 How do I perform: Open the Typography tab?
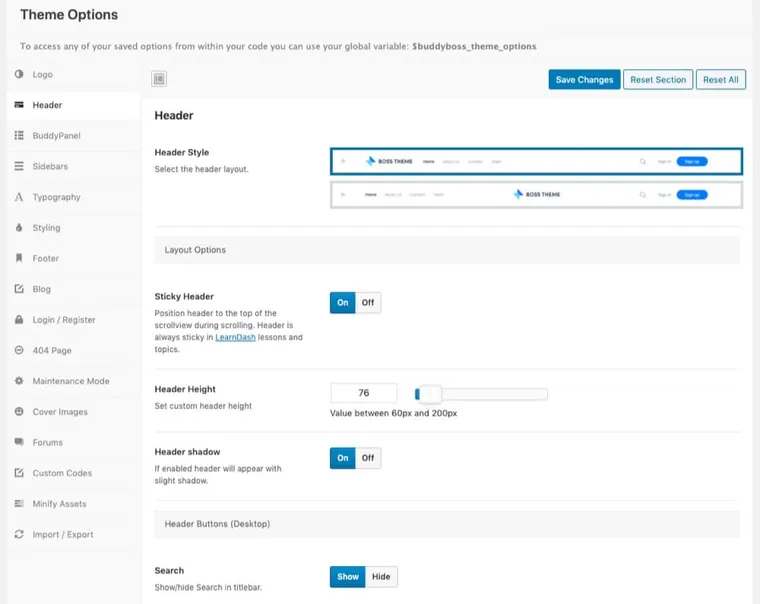click(74, 197)
